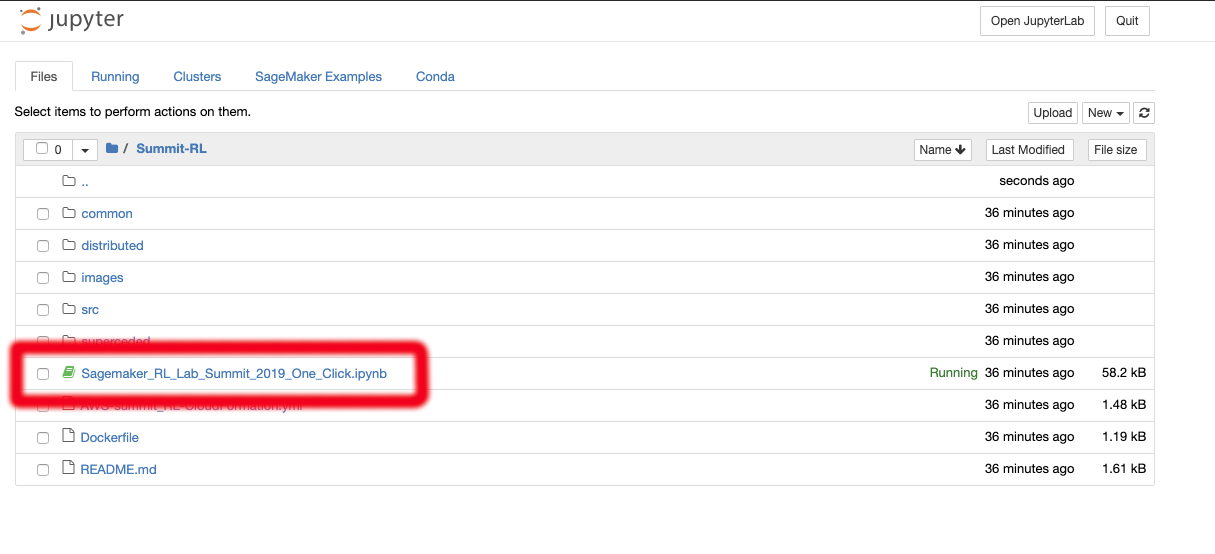Open the selection dropdown arrow beside the item count
This screenshot has height=554, width=1215.
pyautogui.click(x=84, y=150)
